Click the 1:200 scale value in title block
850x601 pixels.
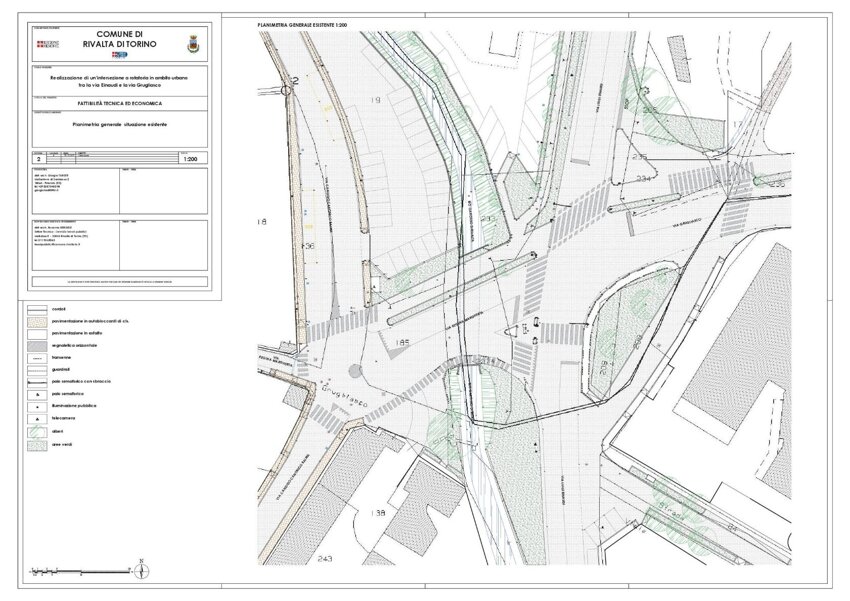coord(191,158)
